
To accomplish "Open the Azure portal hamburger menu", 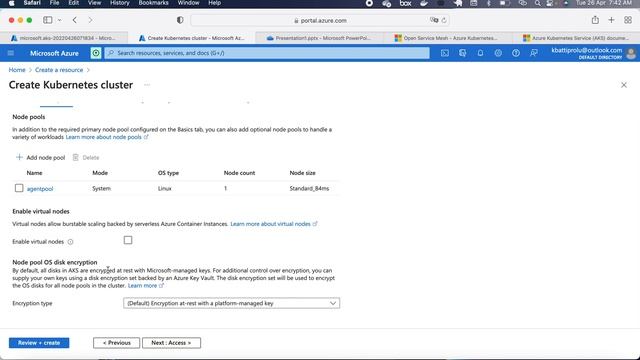I will pos(11,53).
